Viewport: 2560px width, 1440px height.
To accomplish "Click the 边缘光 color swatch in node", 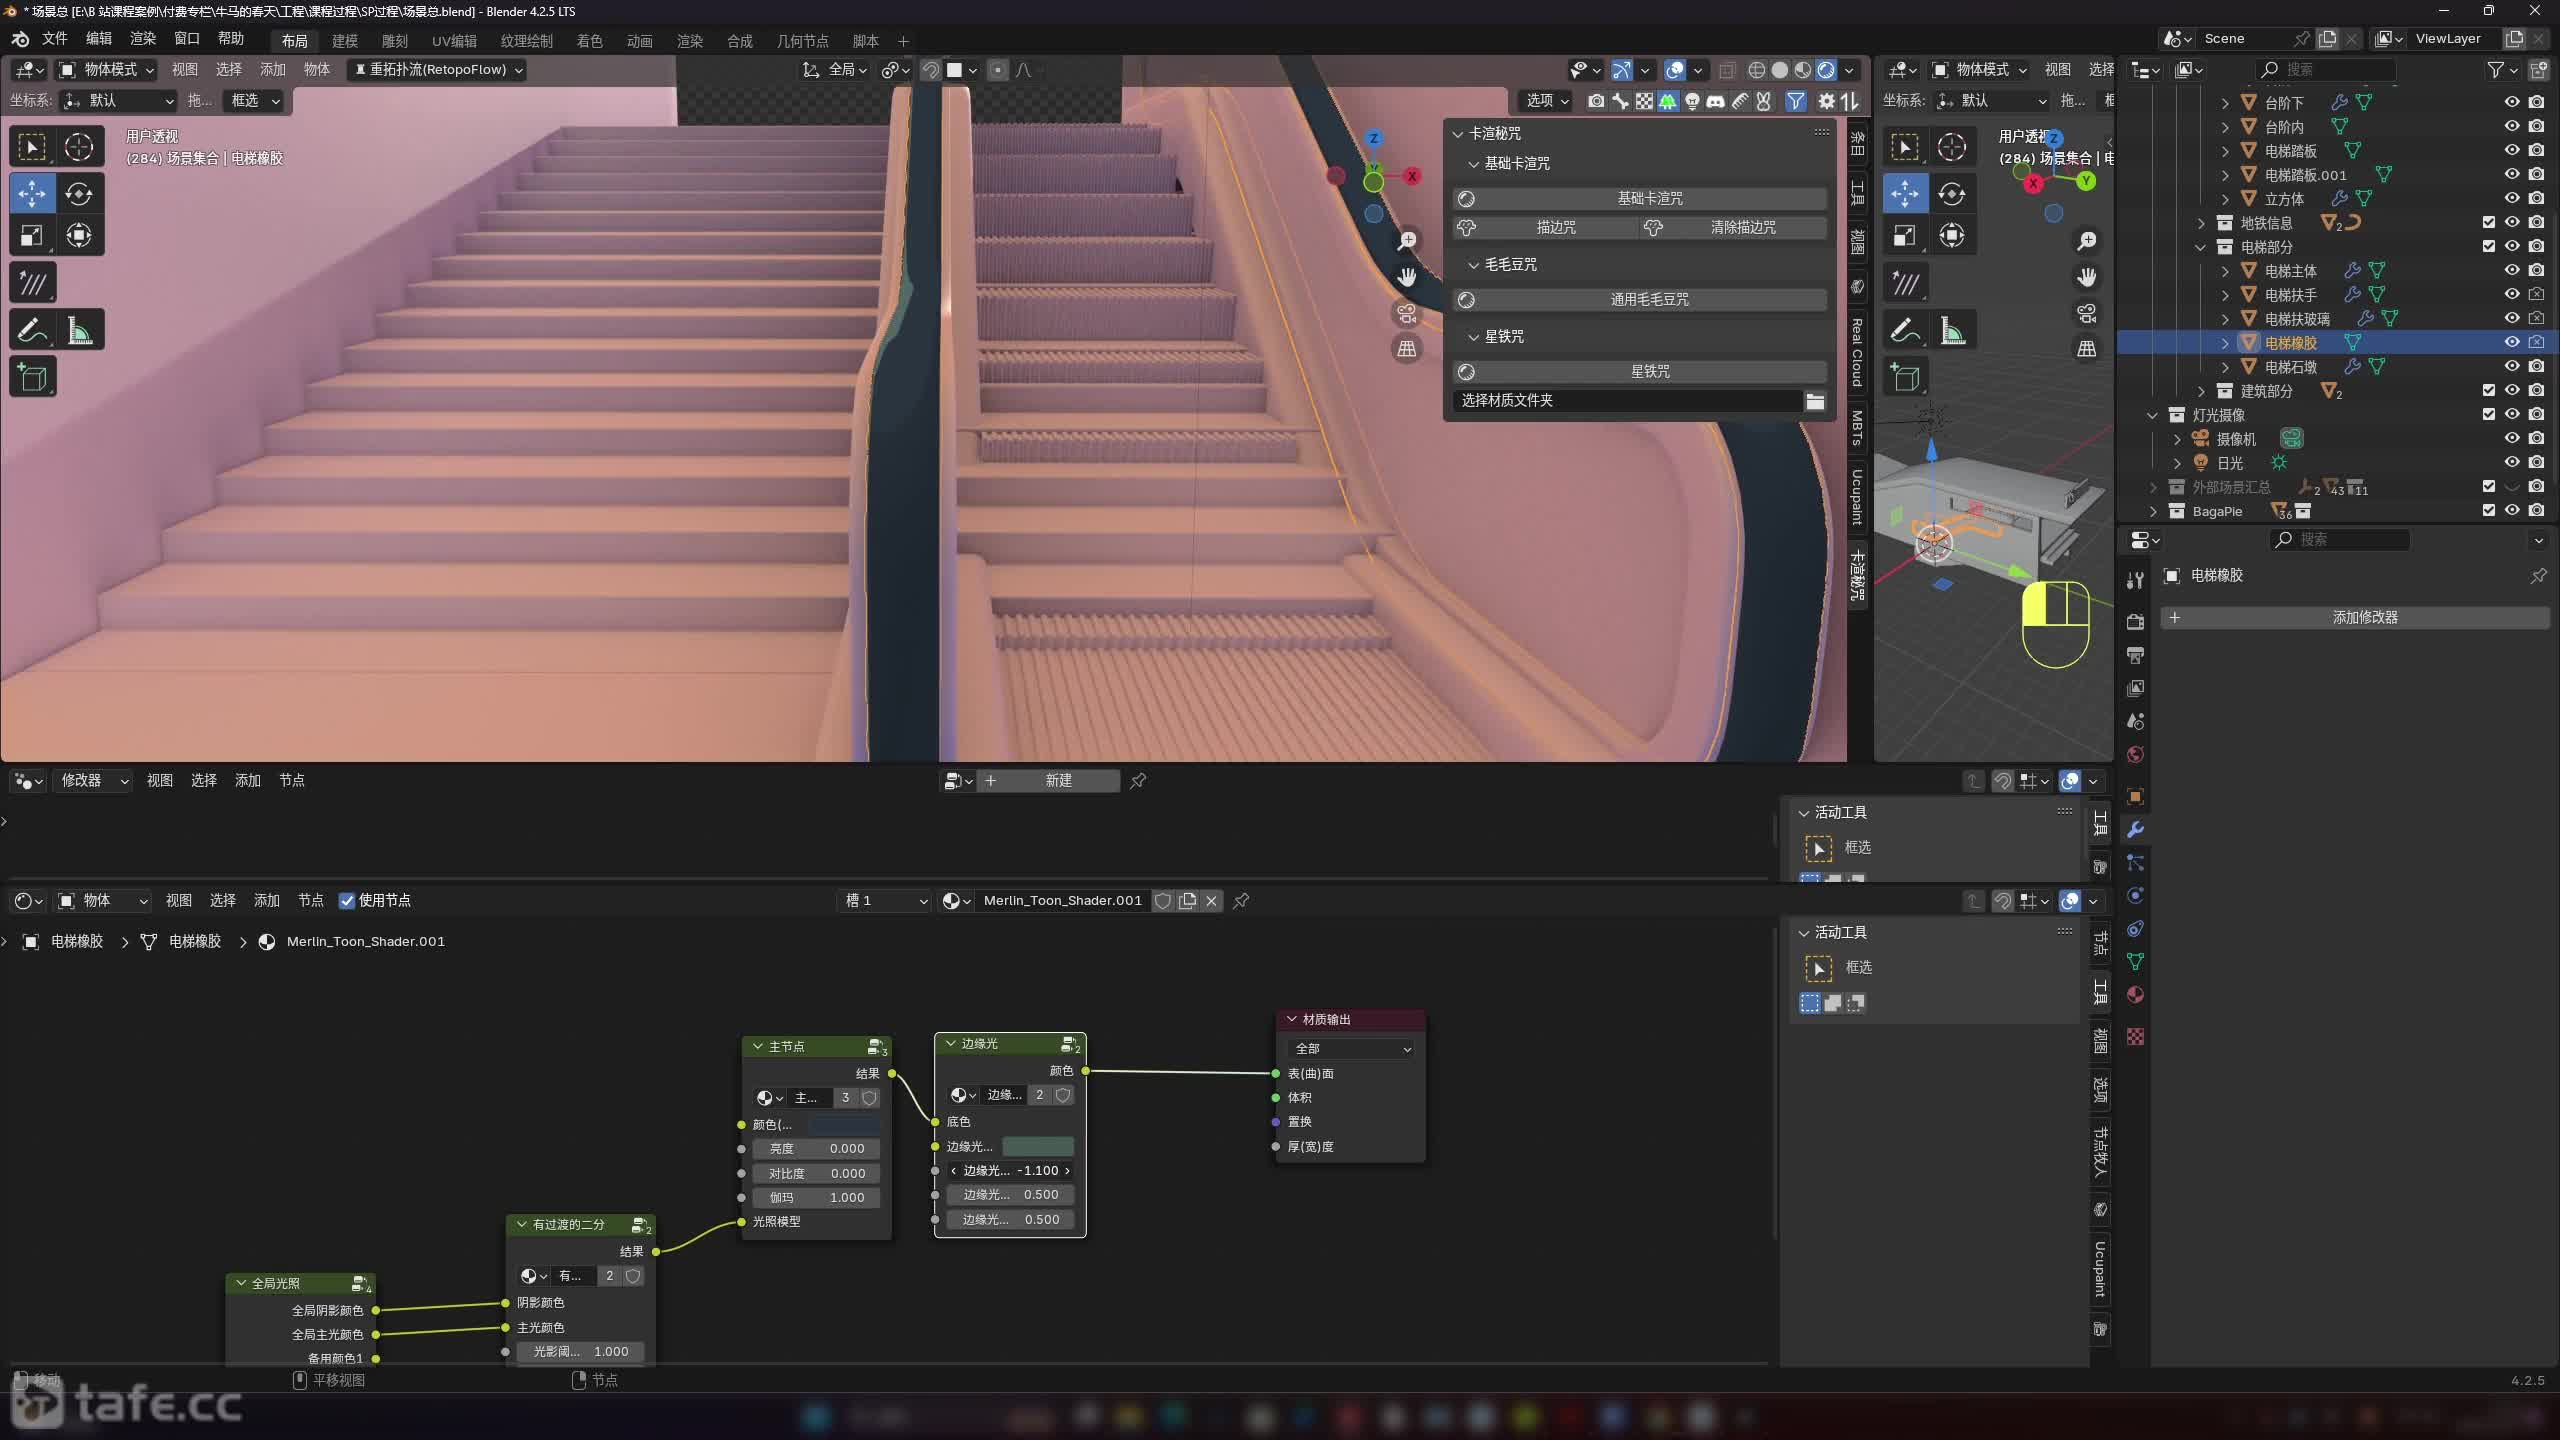I will [1038, 1147].
